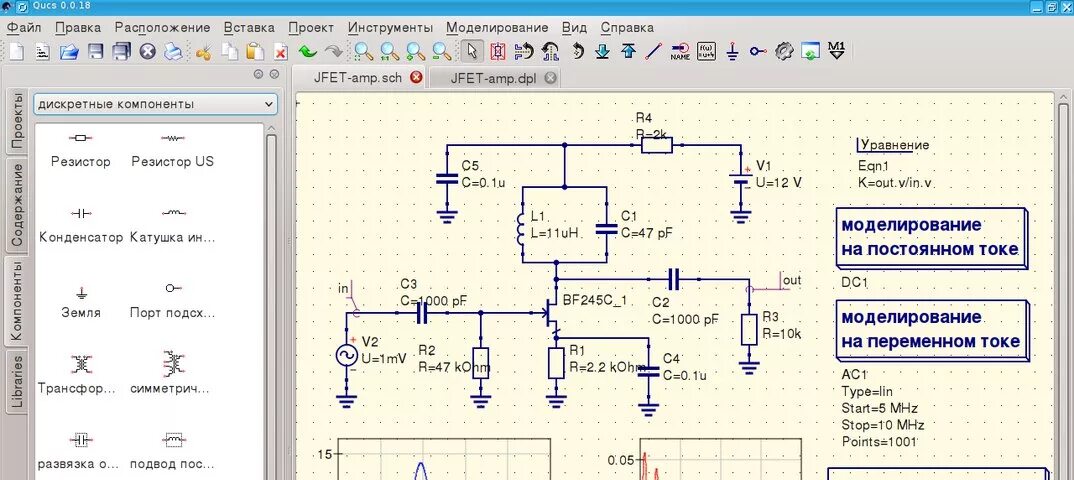Click the Save document toolbar icon

96,51
